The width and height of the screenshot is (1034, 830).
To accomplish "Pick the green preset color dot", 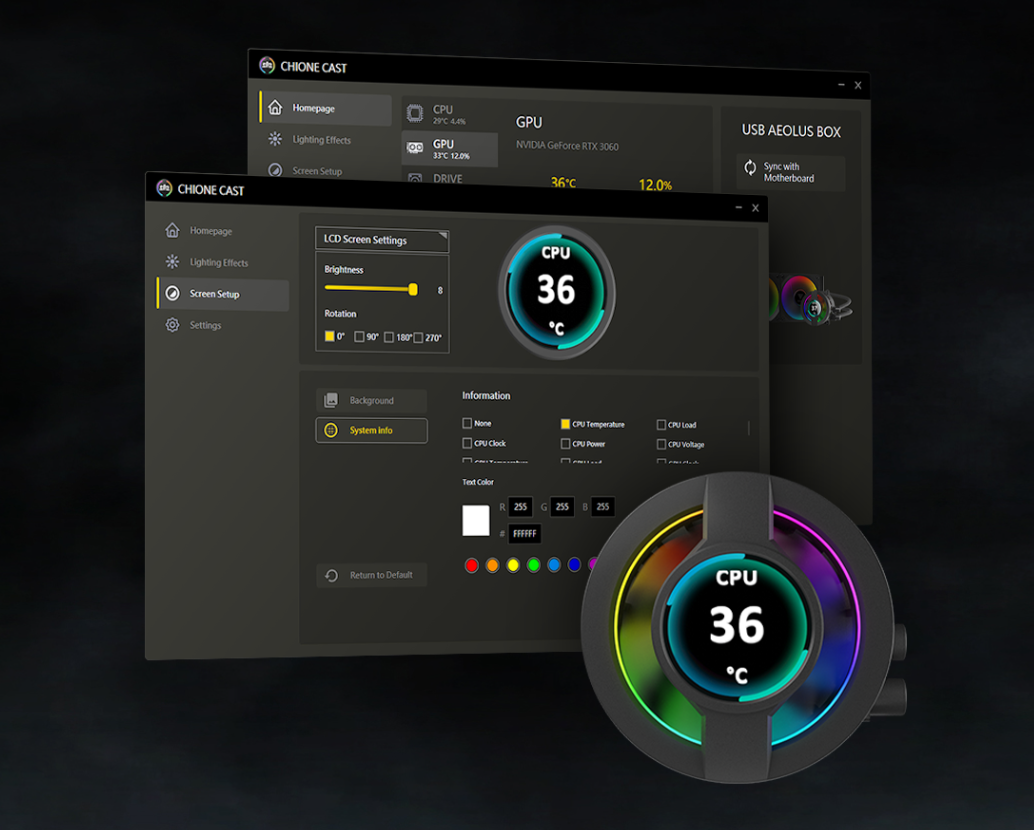I will coord(533,565).
